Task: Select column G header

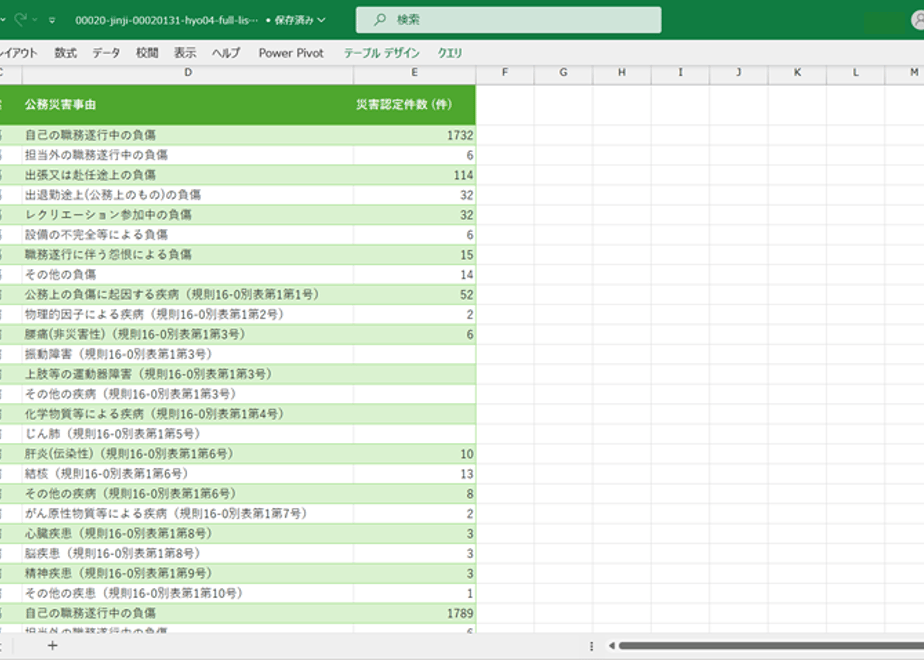Action: [x=563, y=72]
